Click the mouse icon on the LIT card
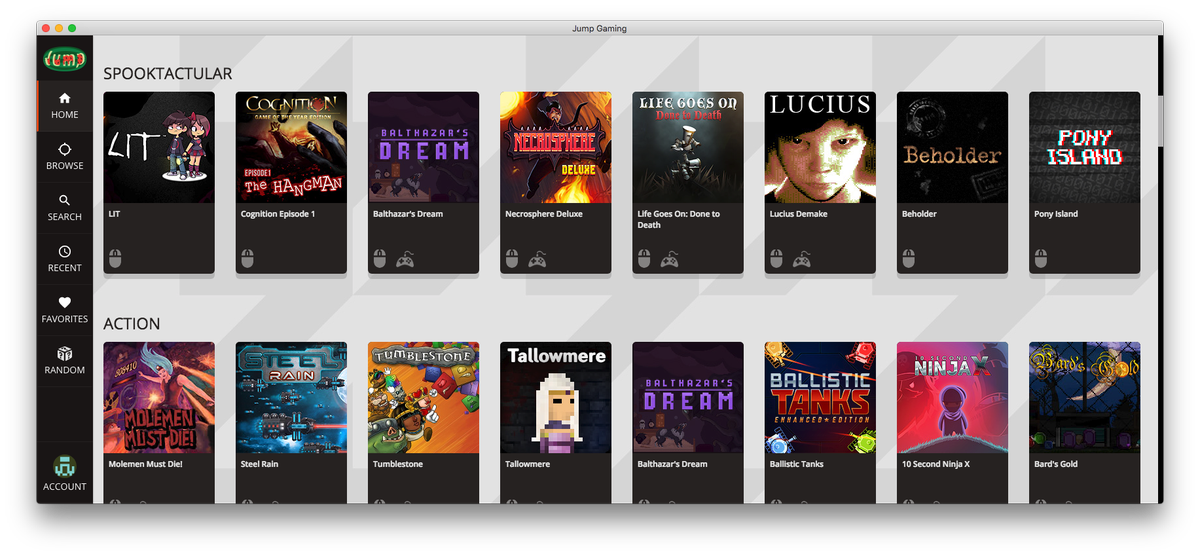This screenshot has width=1200, height=556. (115, 259)
